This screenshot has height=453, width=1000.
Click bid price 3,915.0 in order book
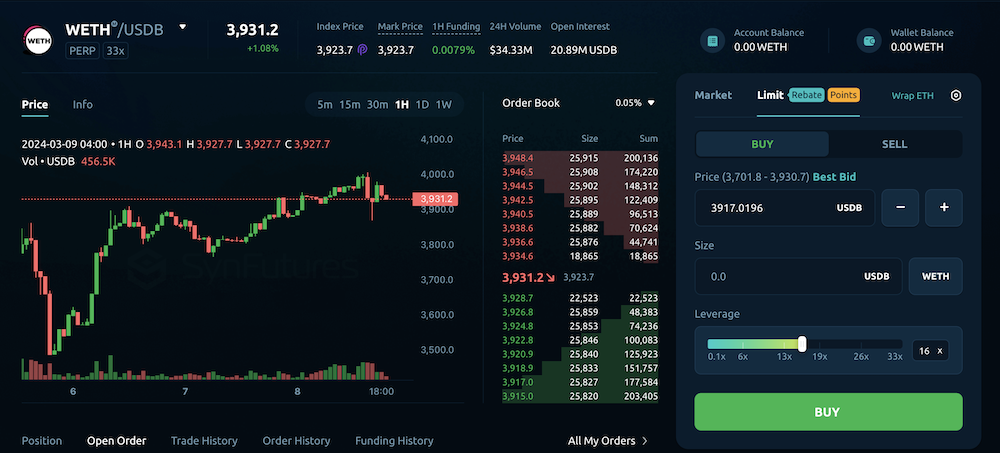click(x=518, y=396)
